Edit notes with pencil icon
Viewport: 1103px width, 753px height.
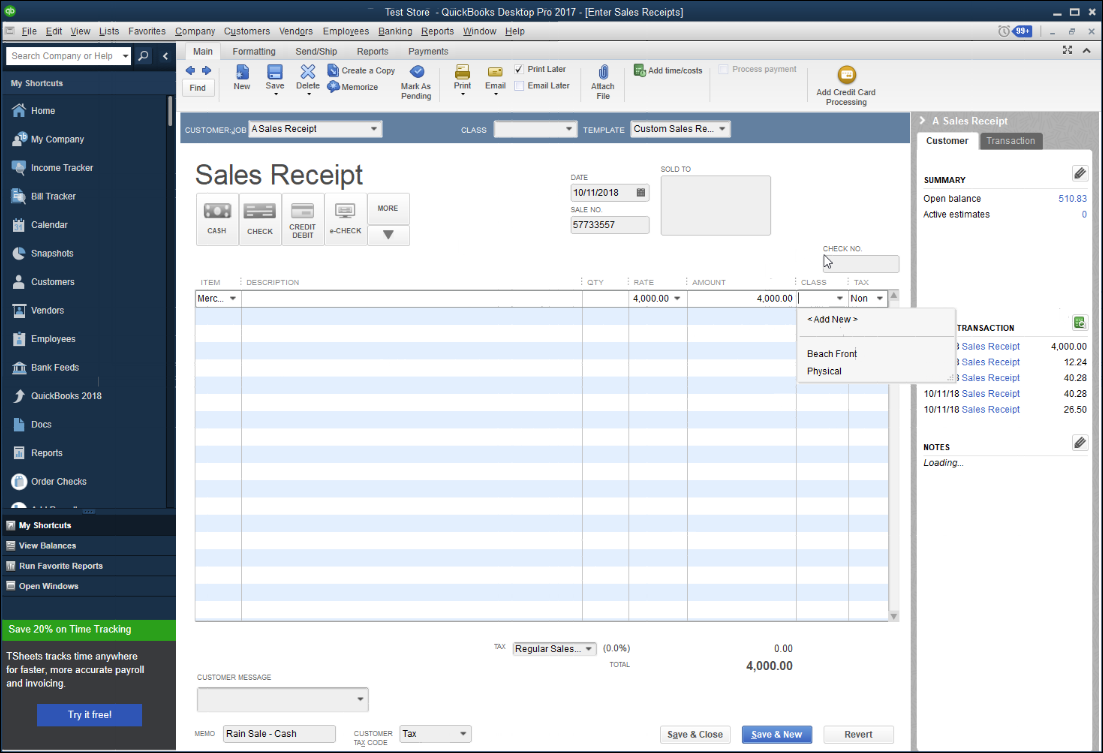pos(1080,443)
